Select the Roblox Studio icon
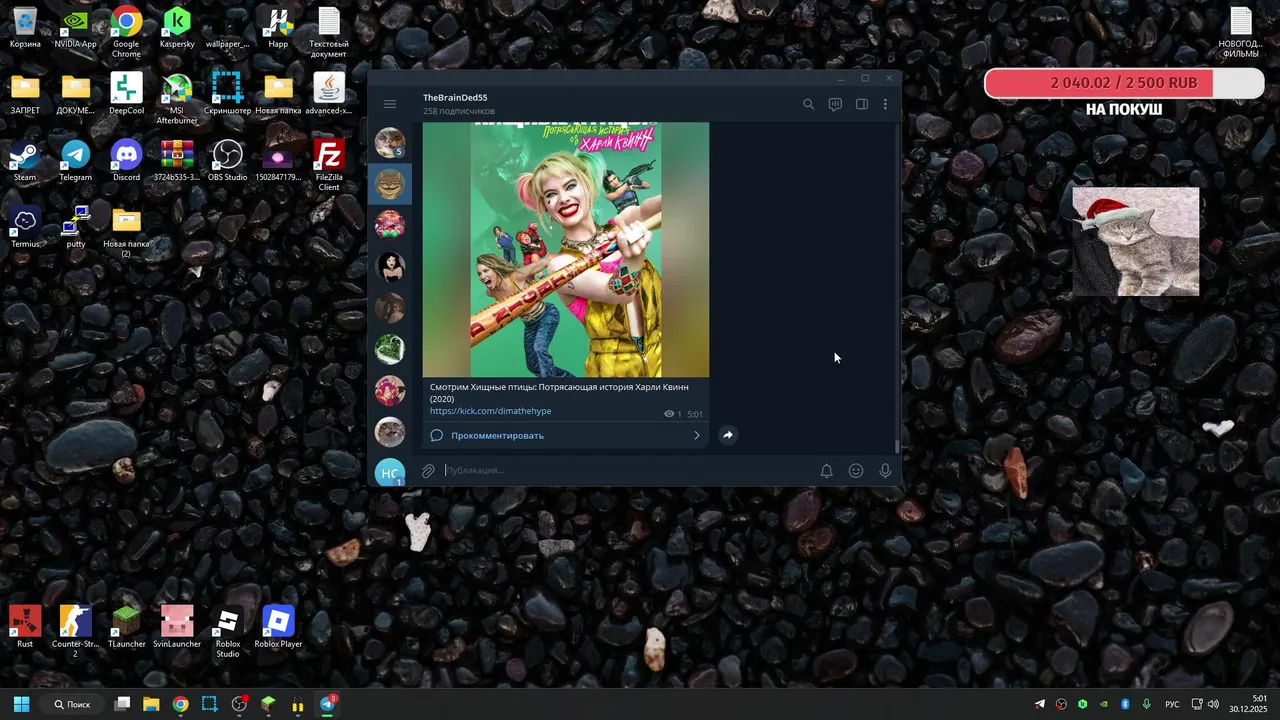The height and width of the screenshot is (720, 1280). click(227, 632)
